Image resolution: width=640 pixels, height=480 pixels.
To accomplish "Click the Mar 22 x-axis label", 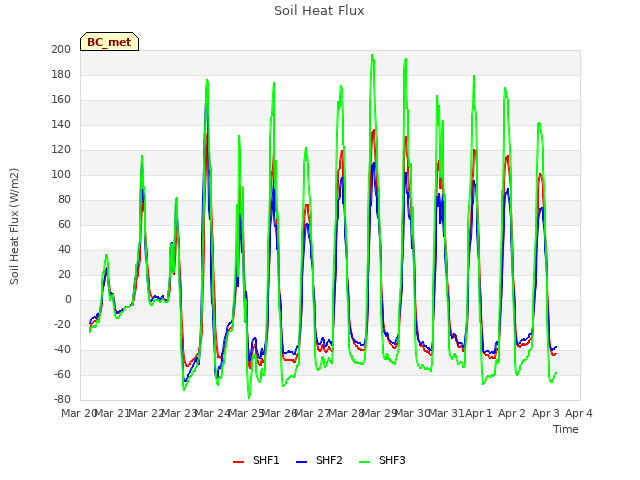I will click(x=146, y=413).
